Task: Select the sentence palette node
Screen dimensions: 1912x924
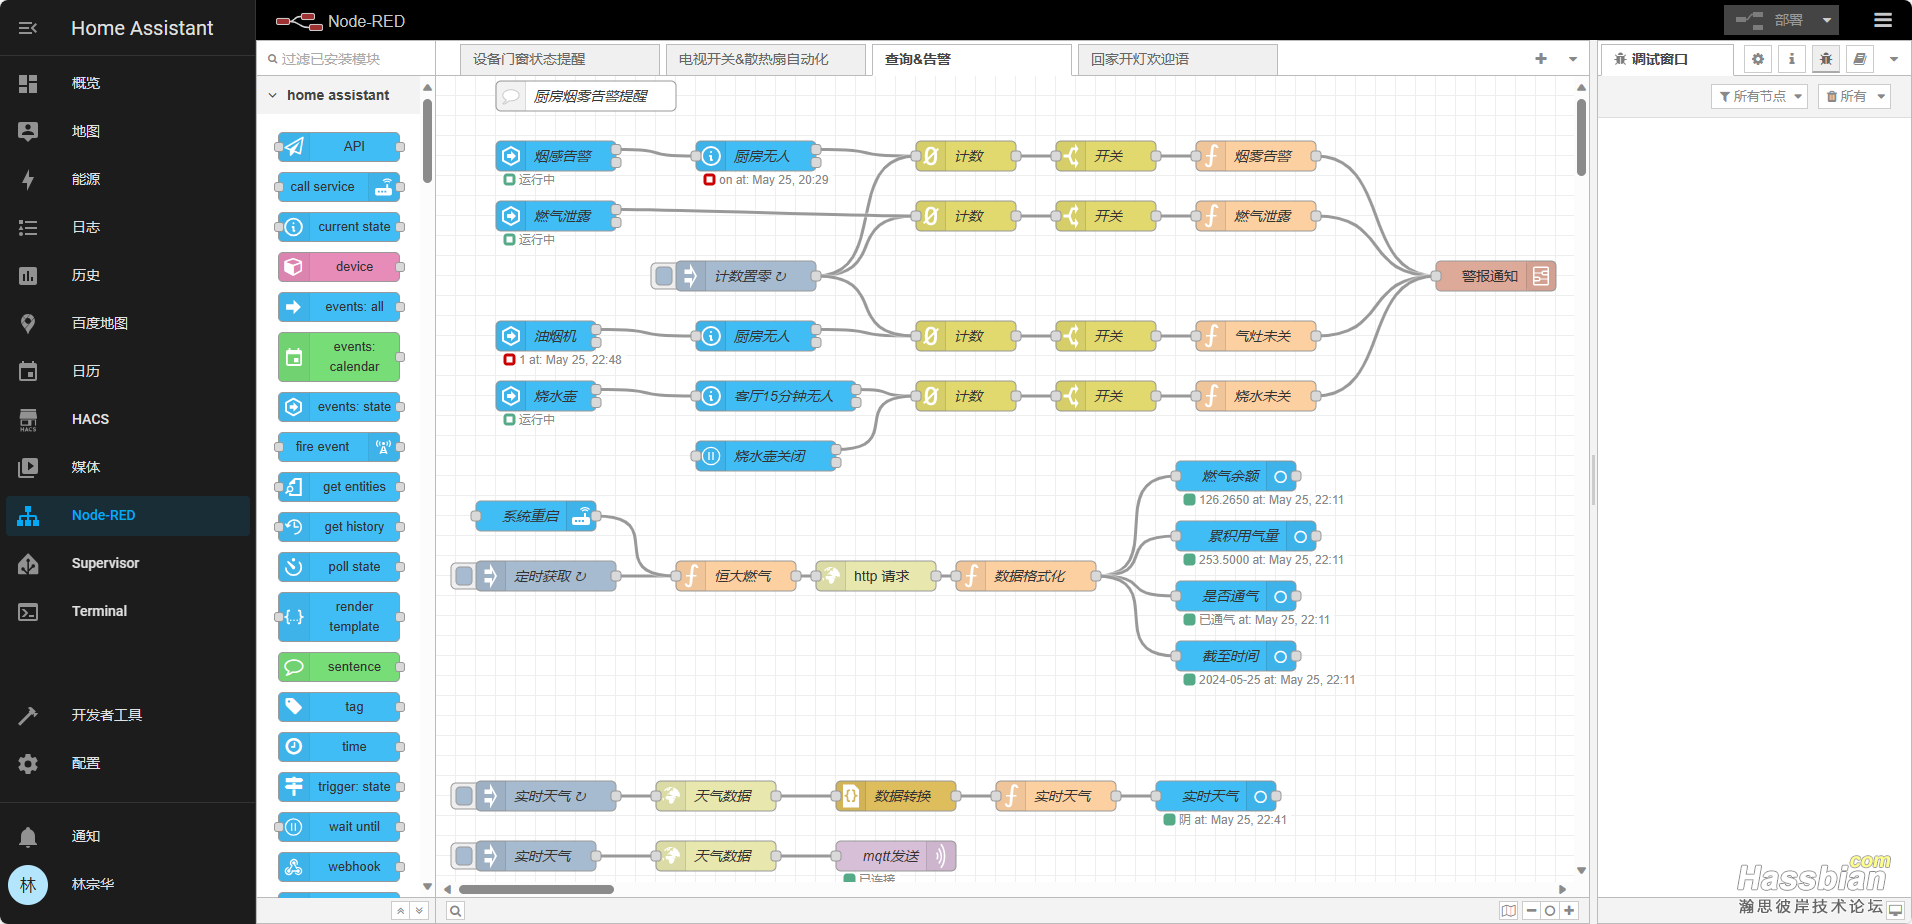Action: click(339, 666)
